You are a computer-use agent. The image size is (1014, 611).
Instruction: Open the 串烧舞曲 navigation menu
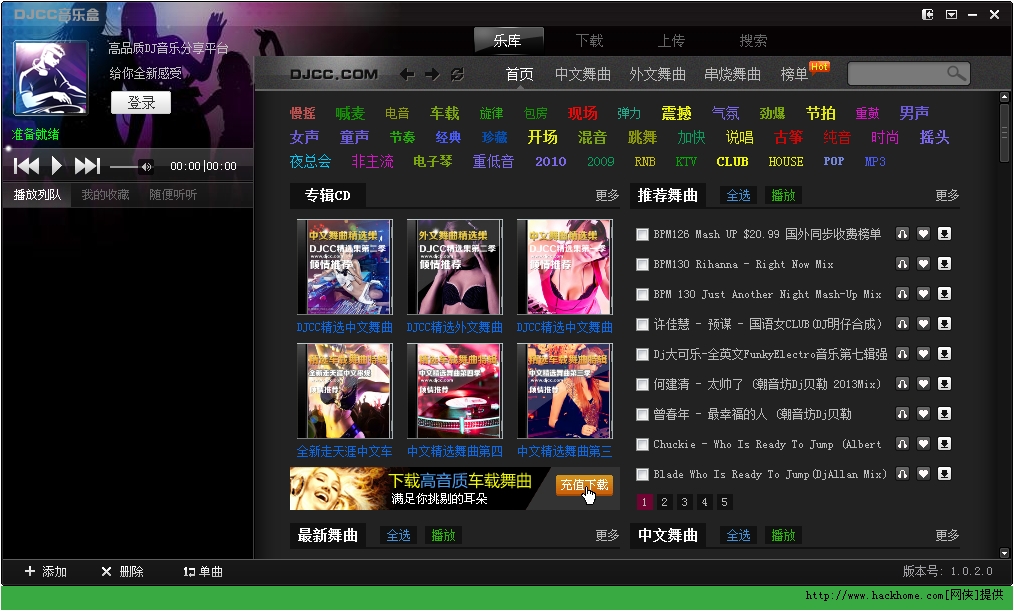[733, 74]
